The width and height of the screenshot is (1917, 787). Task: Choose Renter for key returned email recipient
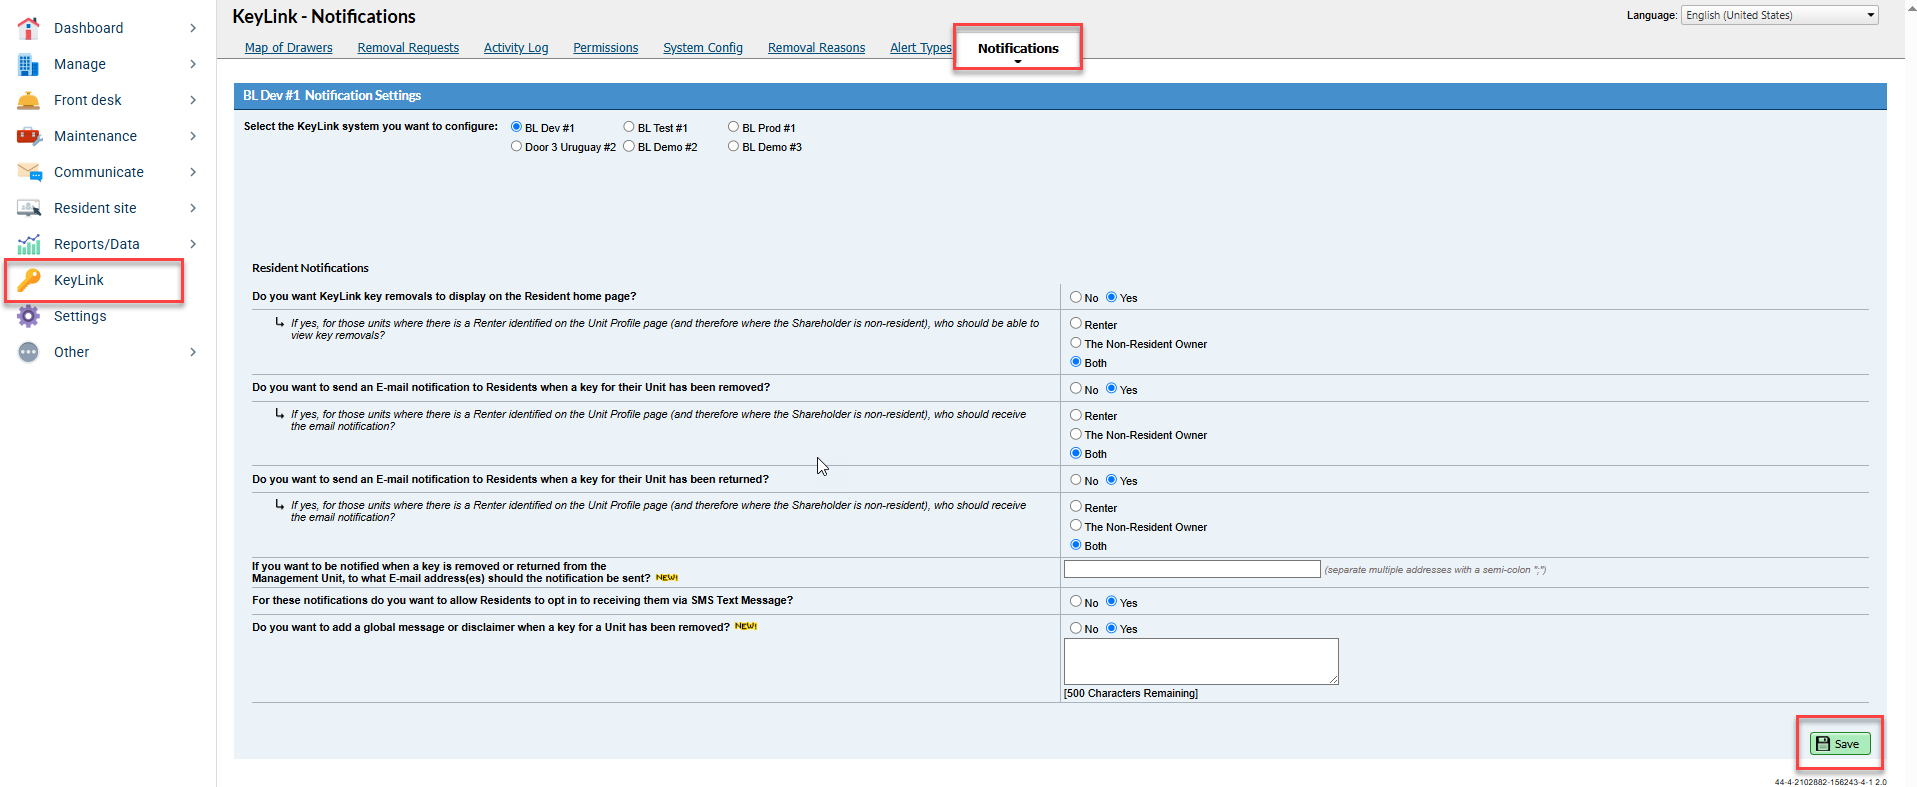coord(1076,507)
